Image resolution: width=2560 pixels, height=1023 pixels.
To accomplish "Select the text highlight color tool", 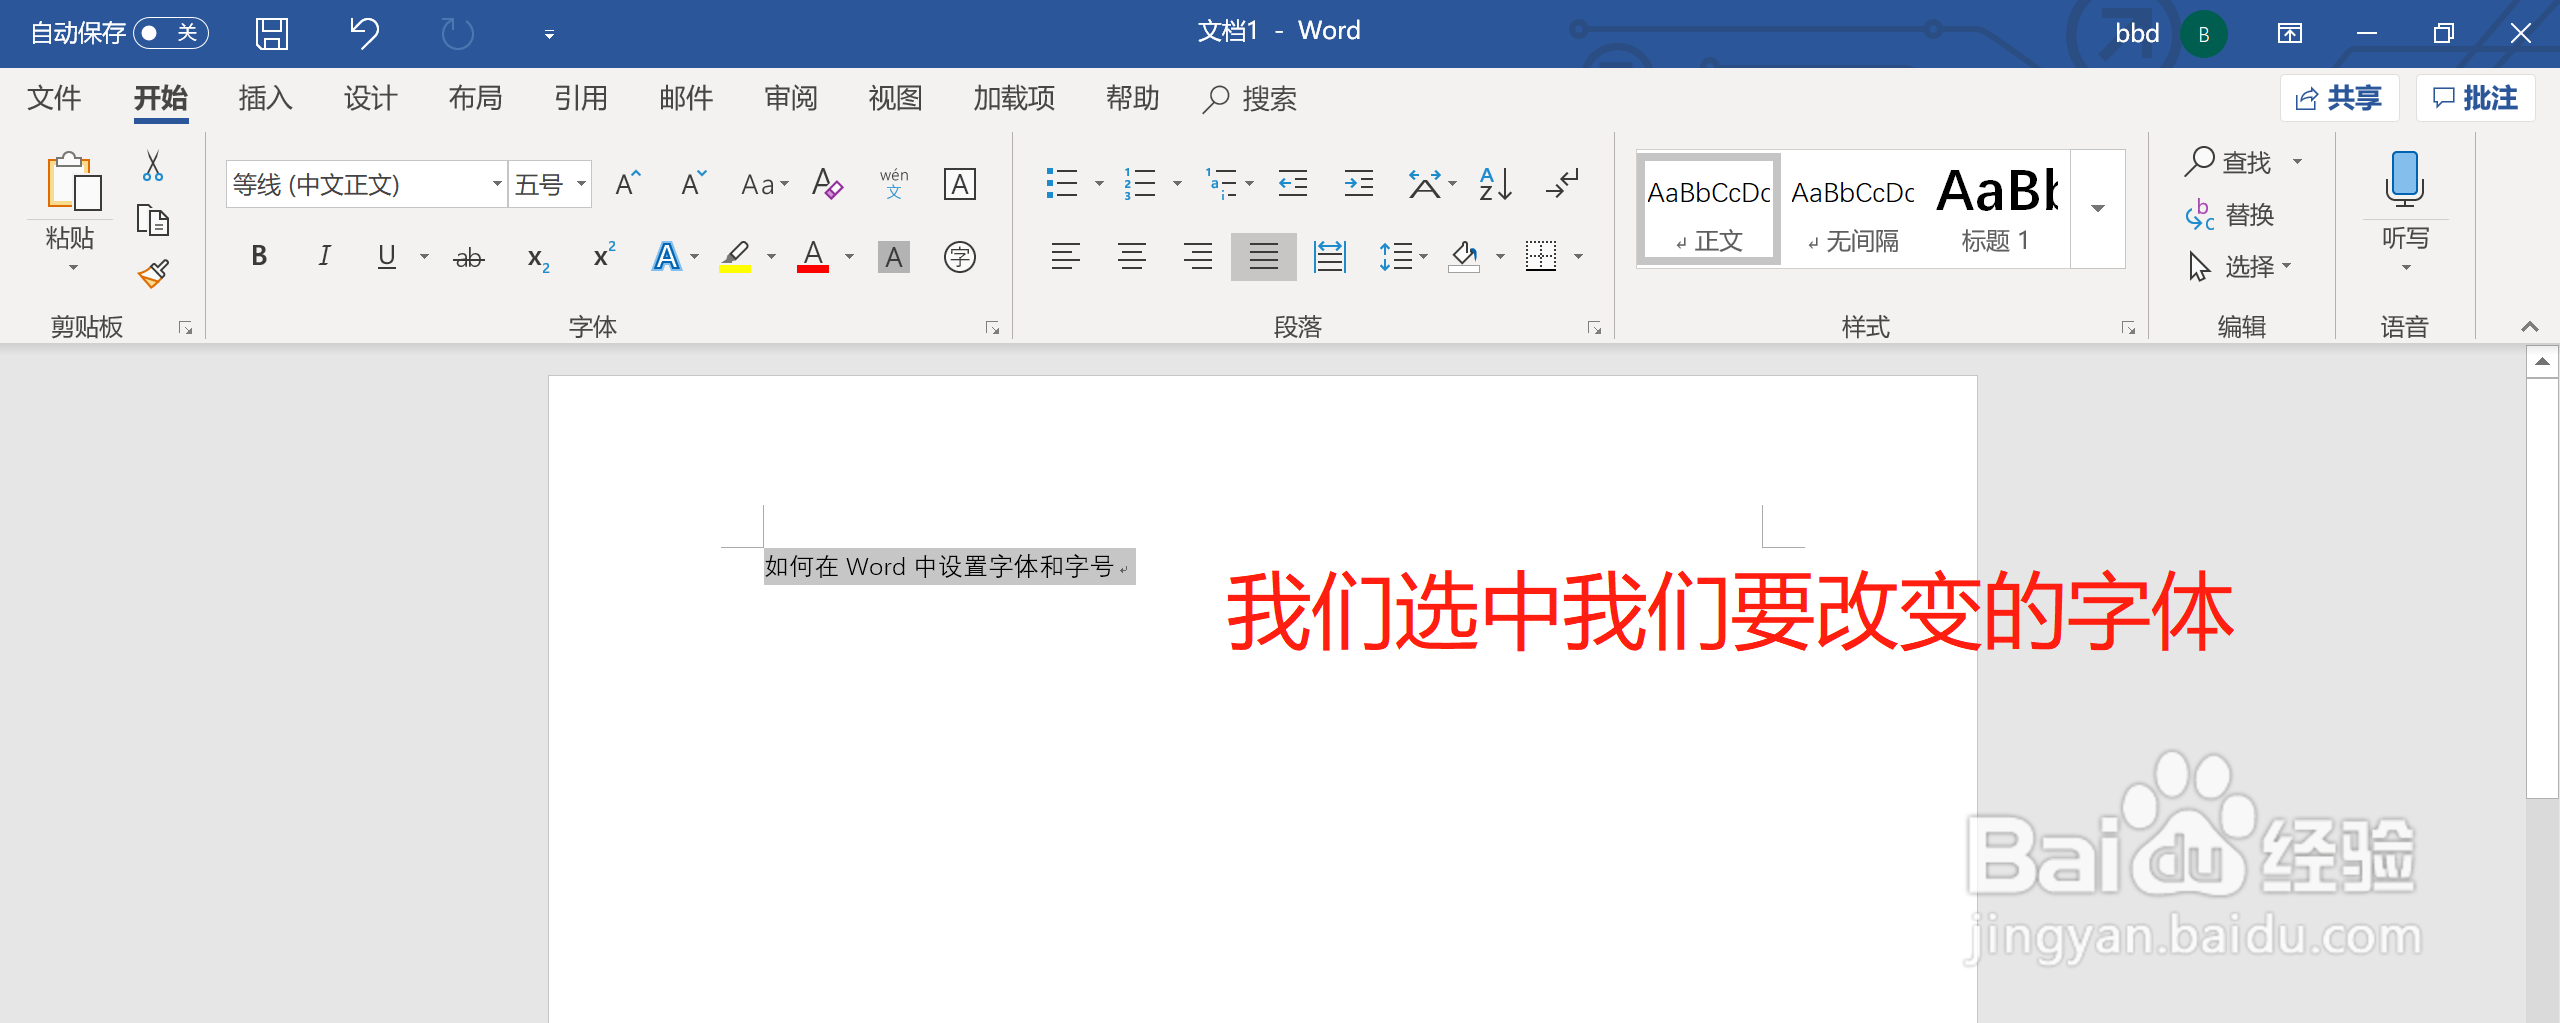I will click(736, 256).
